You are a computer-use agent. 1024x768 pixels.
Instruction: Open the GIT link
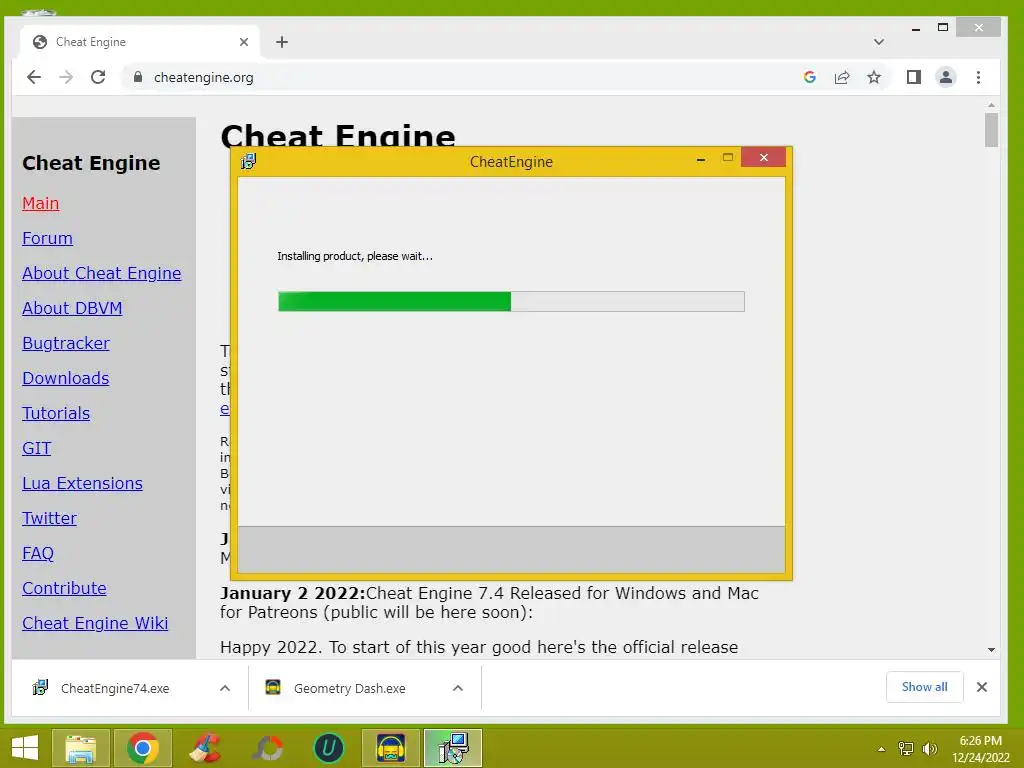pyautogui.click(x=37, y=448)
